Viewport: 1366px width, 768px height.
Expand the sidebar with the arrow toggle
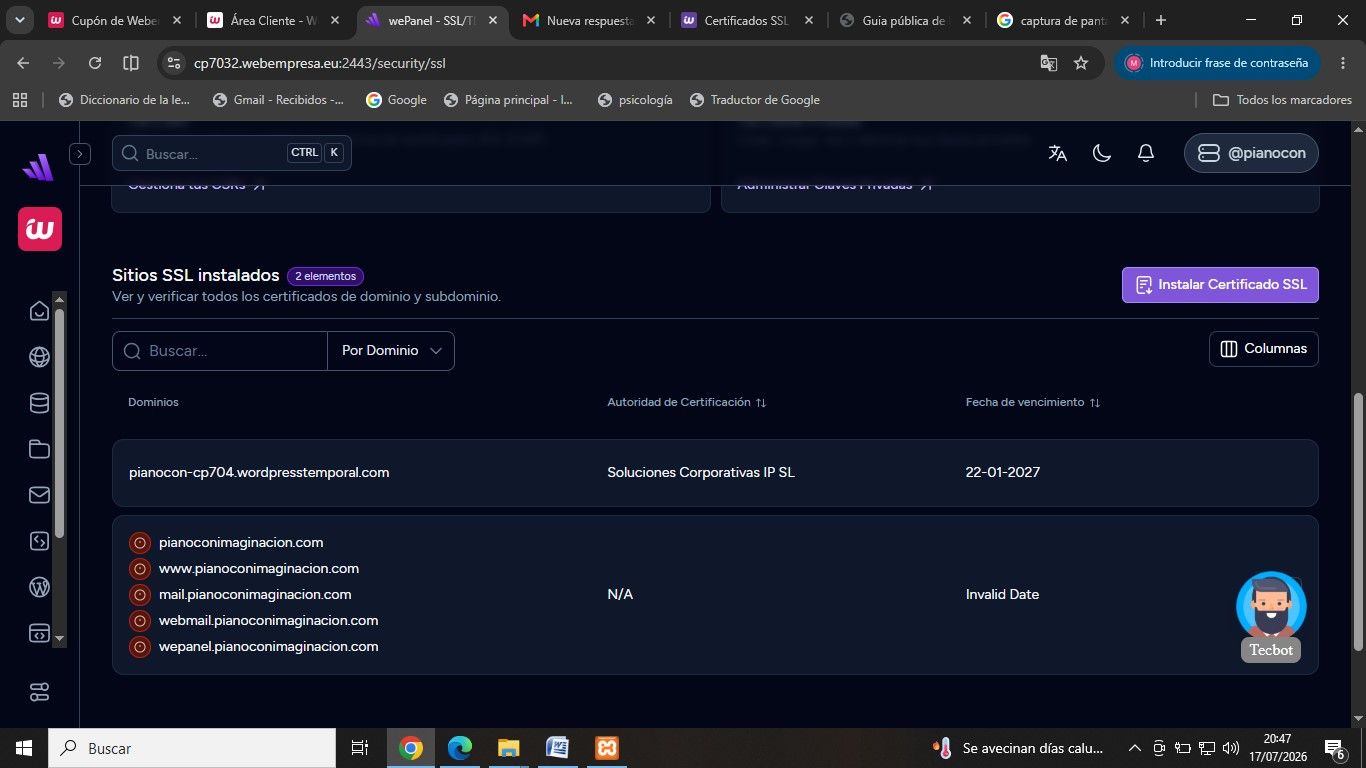80,154
